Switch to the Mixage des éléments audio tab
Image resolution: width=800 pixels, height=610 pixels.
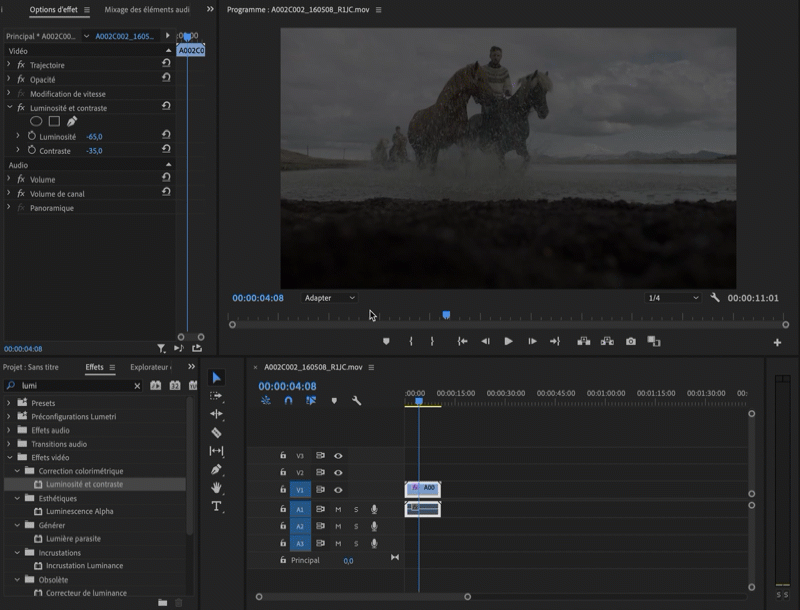147,9
